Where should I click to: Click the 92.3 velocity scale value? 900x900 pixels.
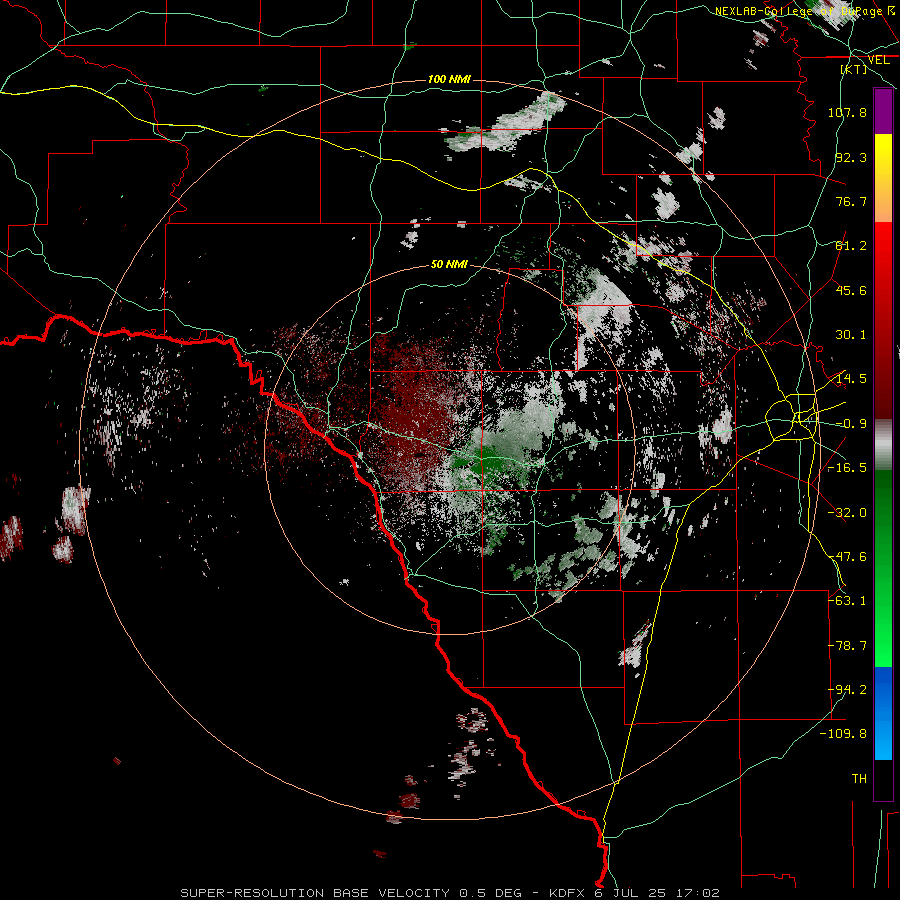click(x=851, y=157)
